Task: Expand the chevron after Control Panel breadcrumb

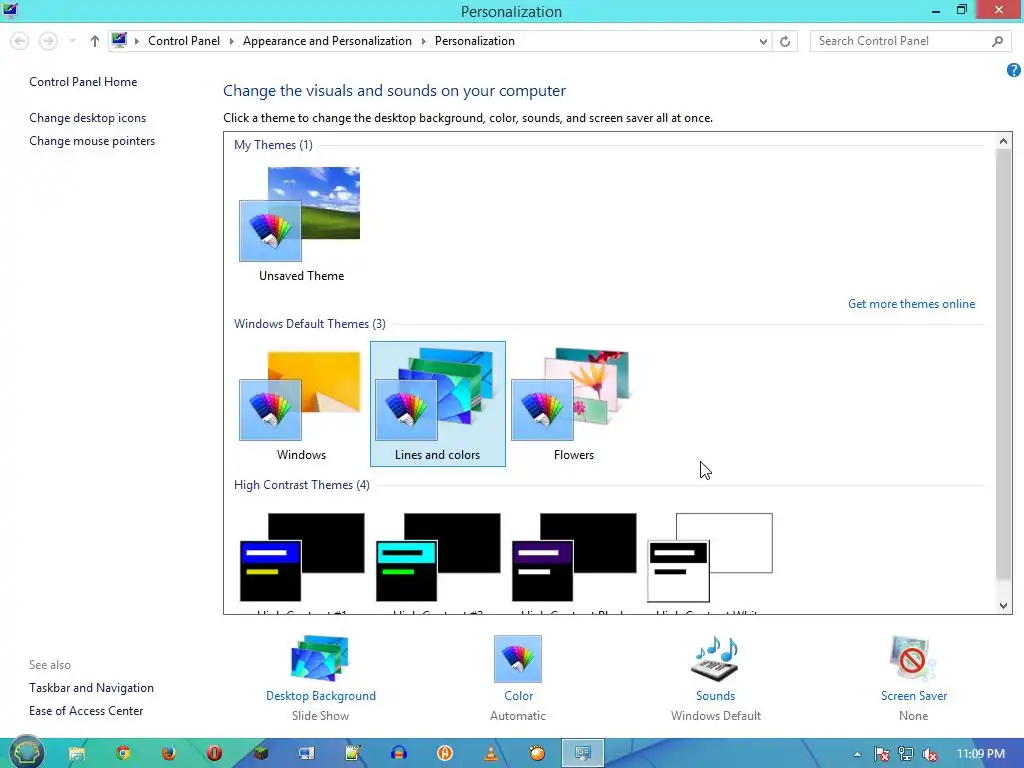Action: (231, 41)
